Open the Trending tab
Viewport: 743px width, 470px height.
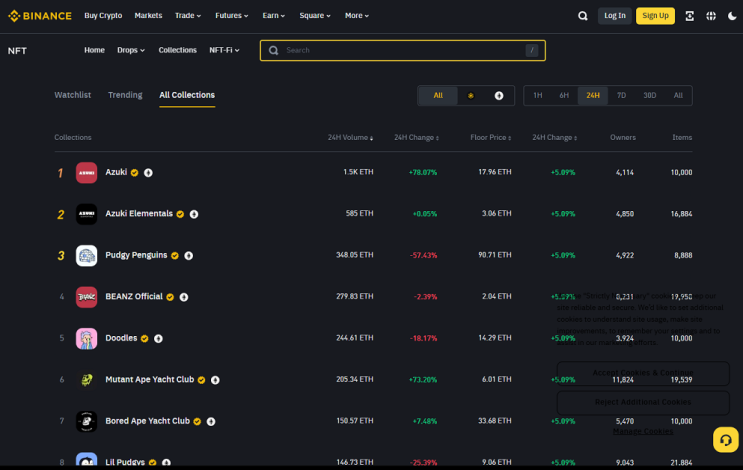125,95
